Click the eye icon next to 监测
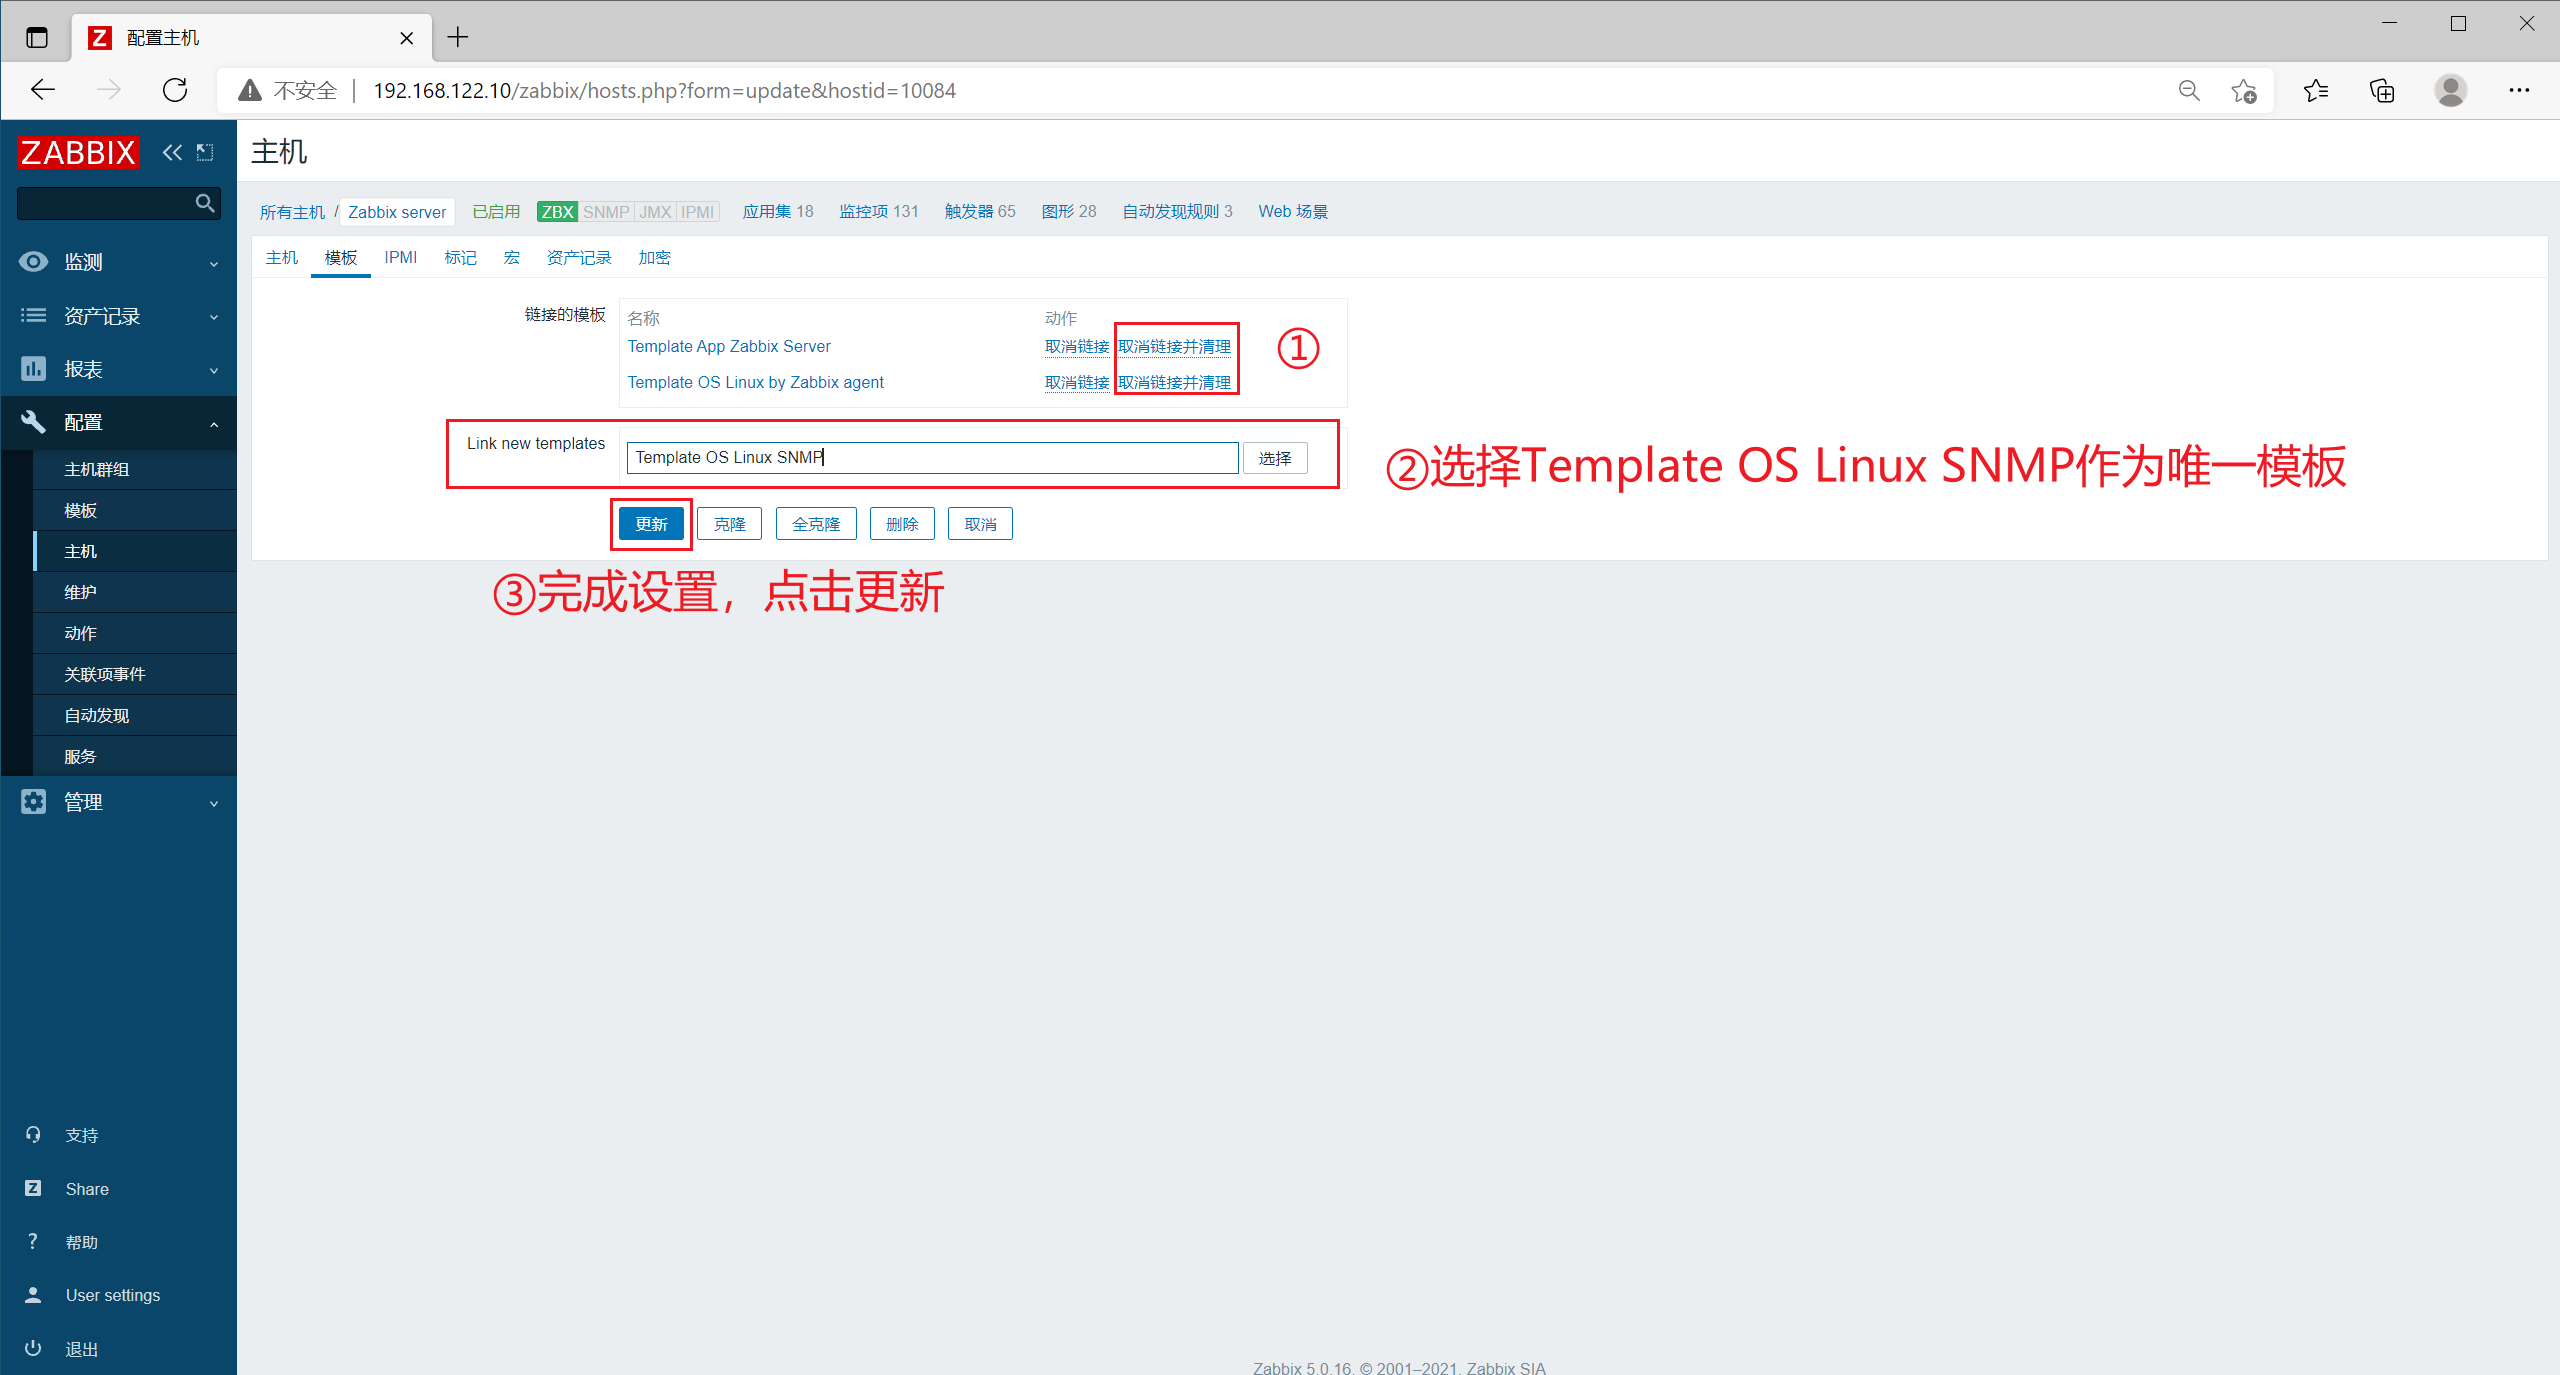Viewport: 2560px width, 1375px height. tap(33, 261)
